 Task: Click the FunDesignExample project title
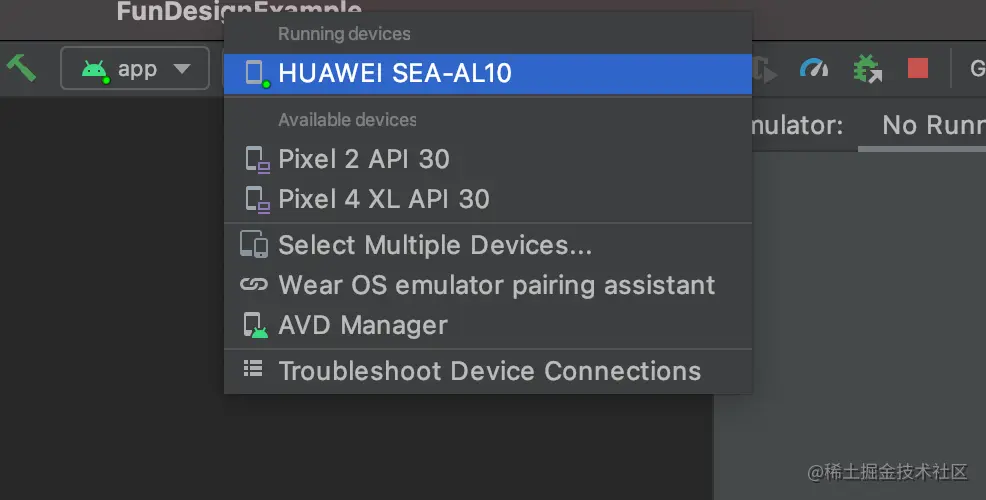239,11
